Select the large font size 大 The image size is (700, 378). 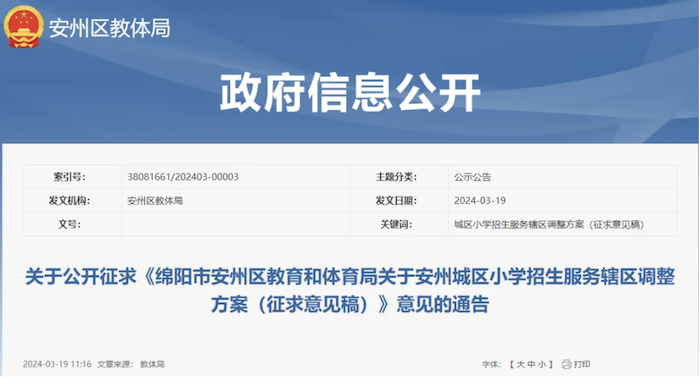click(520, 364)
